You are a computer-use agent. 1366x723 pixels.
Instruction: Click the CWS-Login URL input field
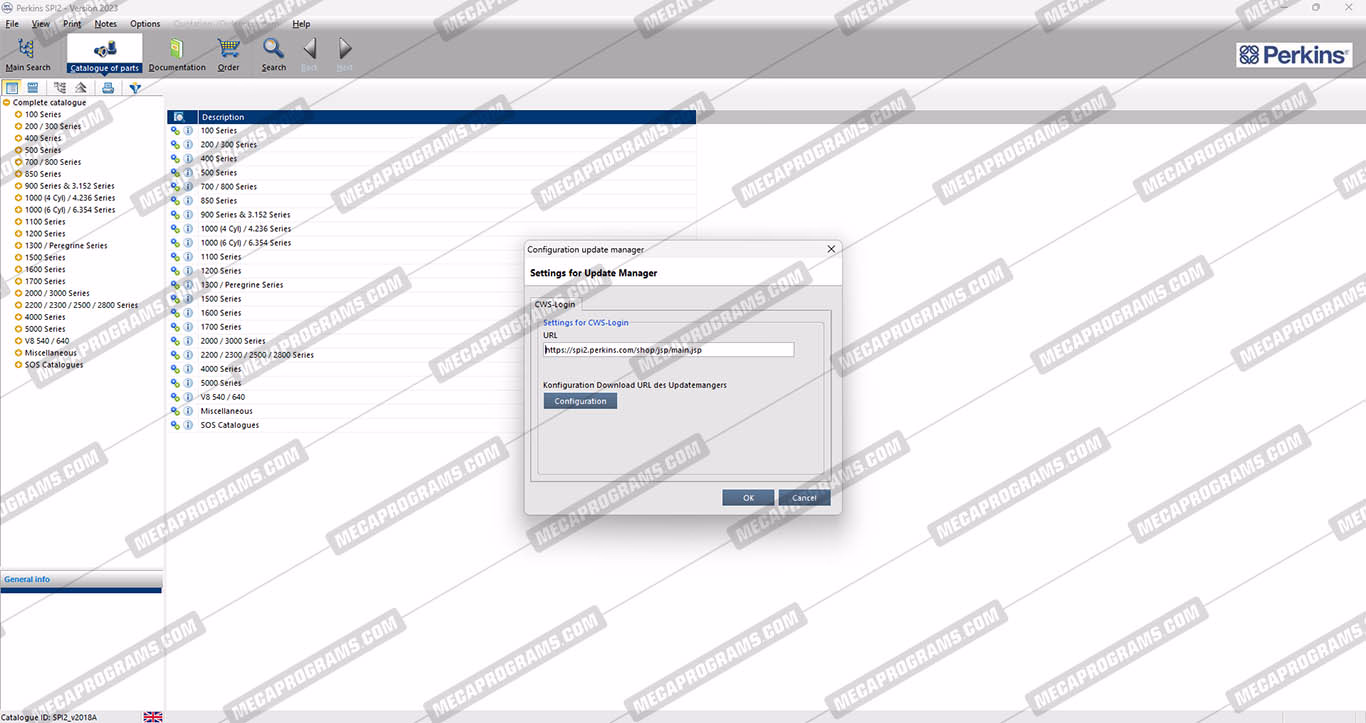point(668,350)
